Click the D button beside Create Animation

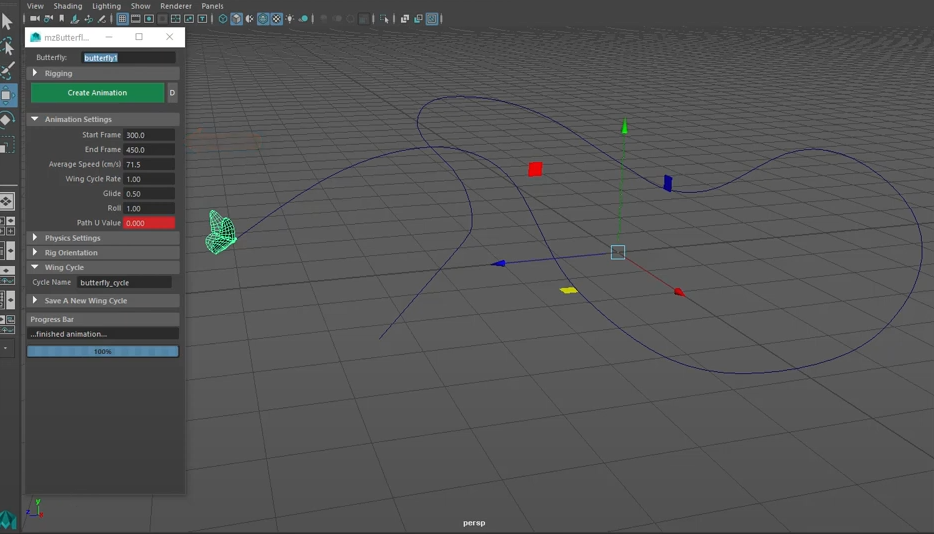172,93
